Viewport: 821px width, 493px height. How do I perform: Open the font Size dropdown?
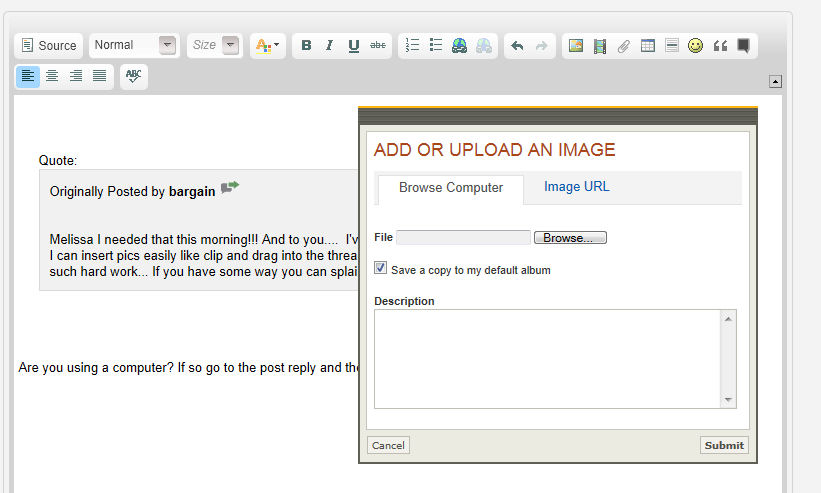[216, 45]
